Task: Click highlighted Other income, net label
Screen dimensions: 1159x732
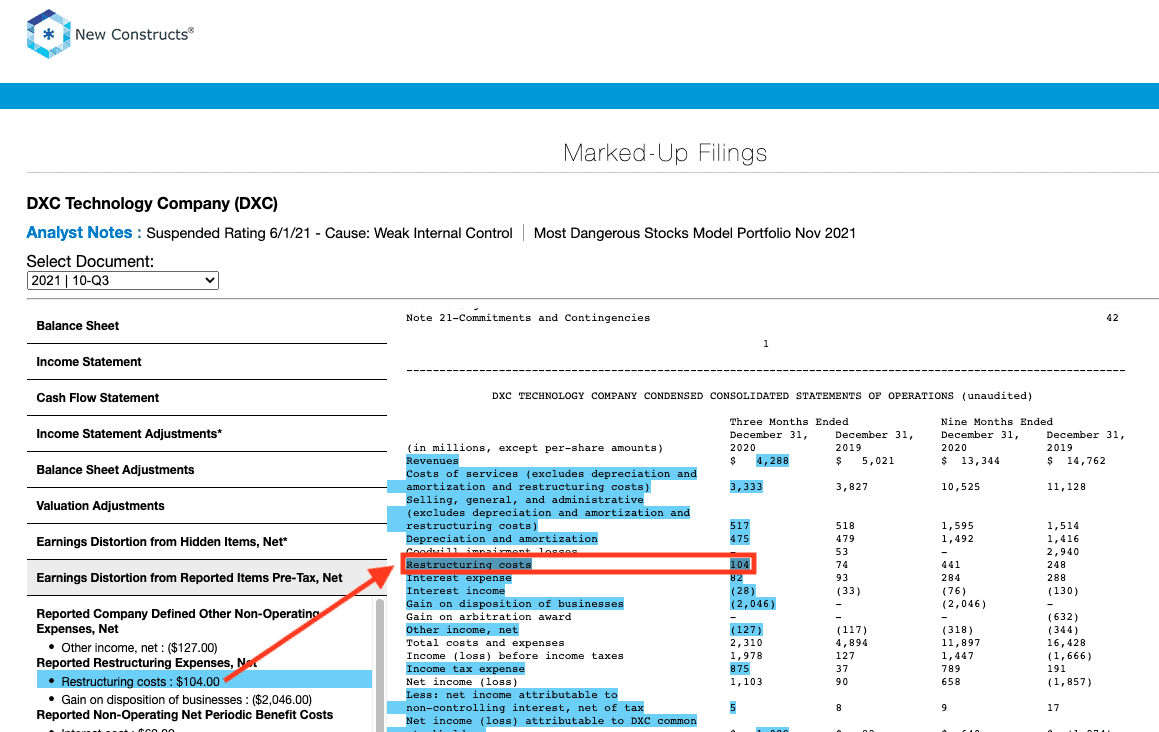Action: click(x=462, y=630)
